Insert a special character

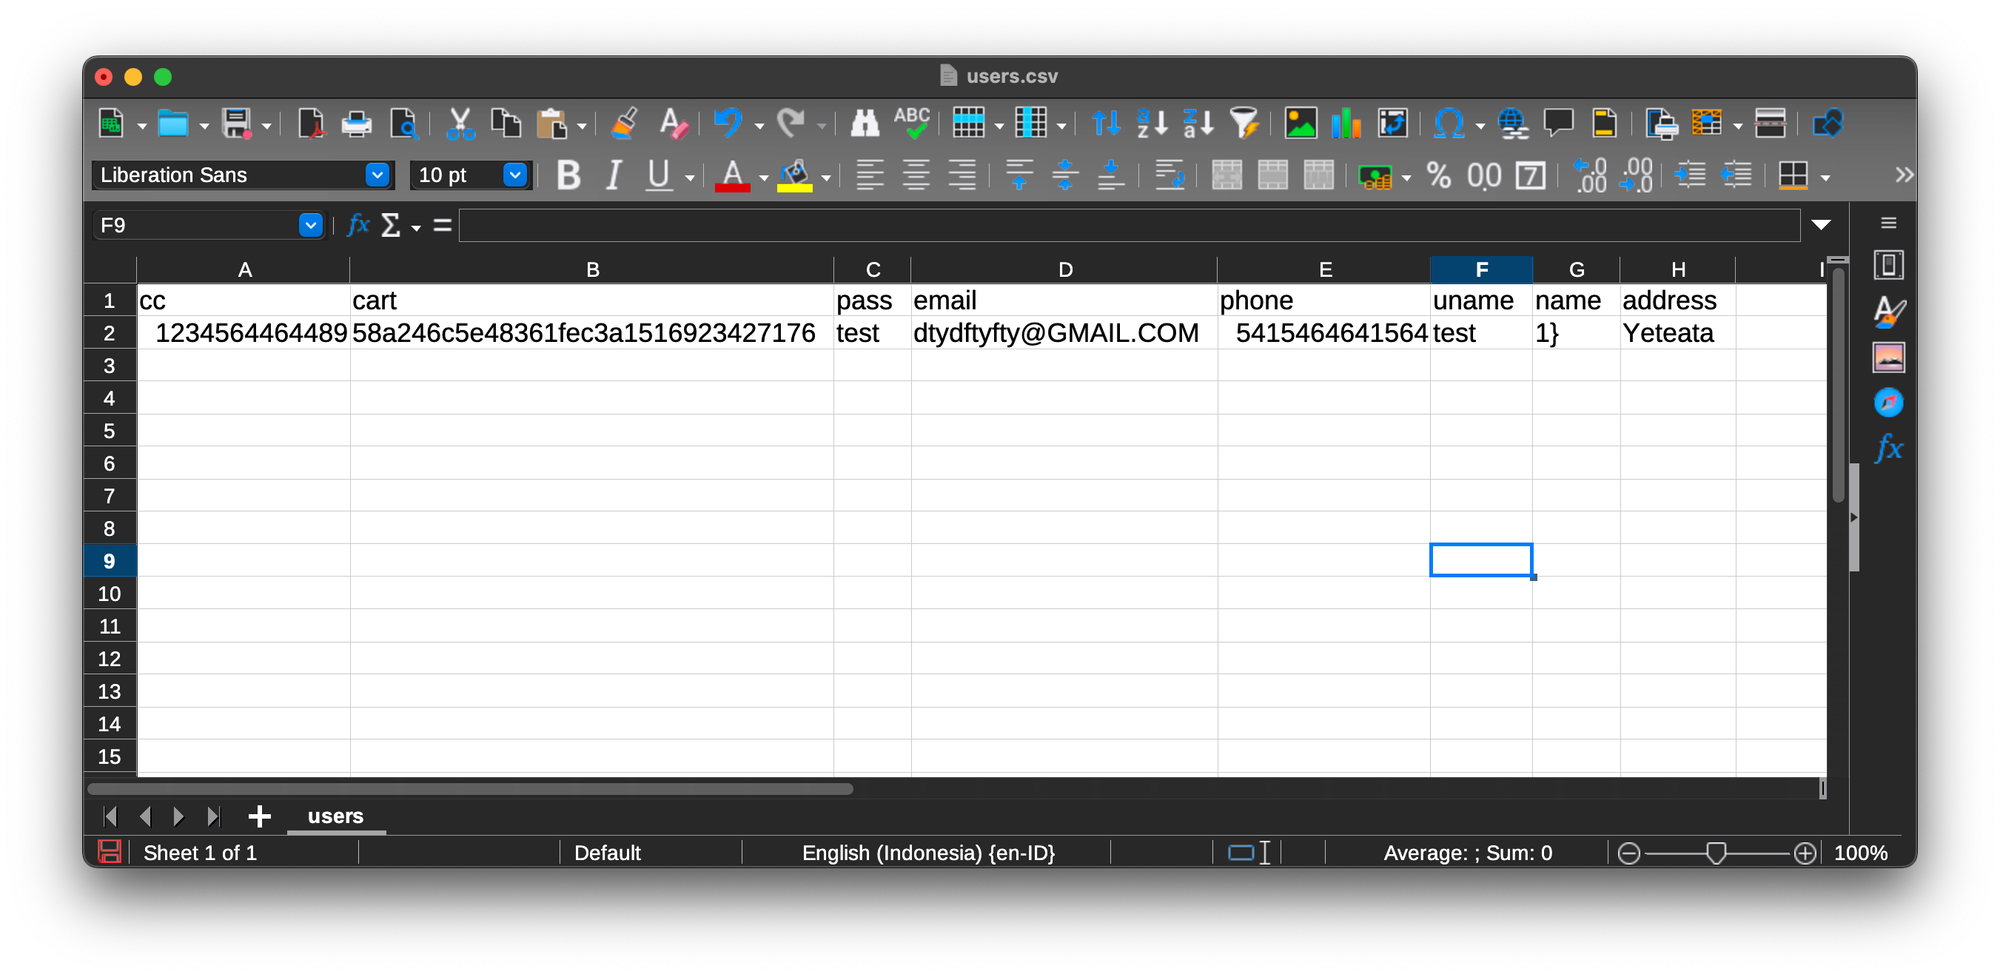pos(1448,123)
